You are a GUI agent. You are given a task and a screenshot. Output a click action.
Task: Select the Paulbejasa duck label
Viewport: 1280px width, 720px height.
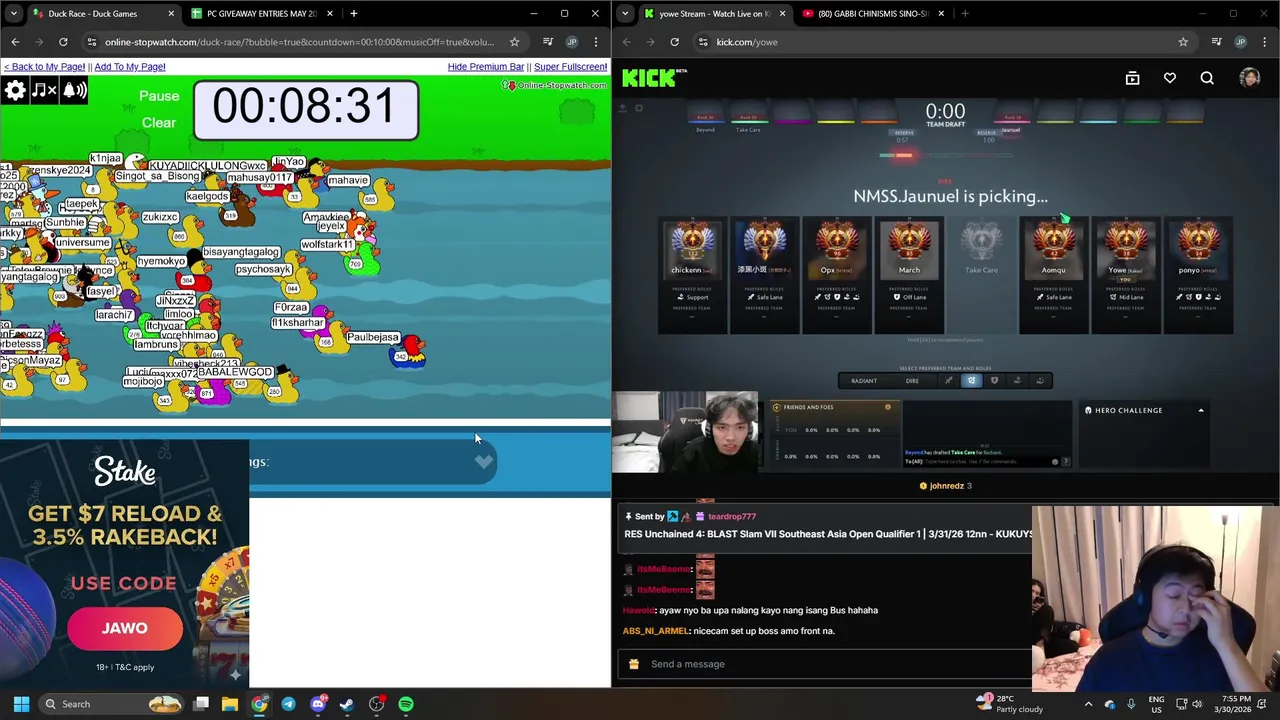pos(373,338)
